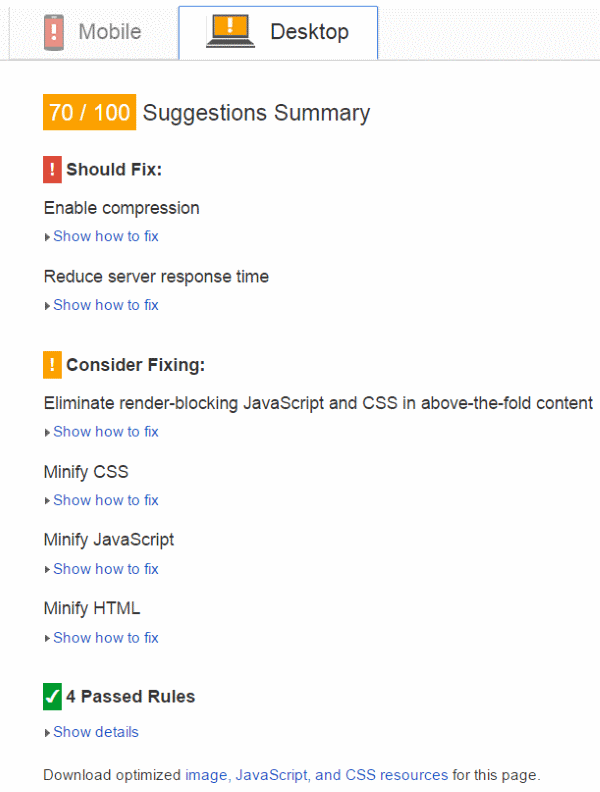The image size is (600, 792).
Task: Click the red Should Fix exclamation icon
Action: click(53, 169)
